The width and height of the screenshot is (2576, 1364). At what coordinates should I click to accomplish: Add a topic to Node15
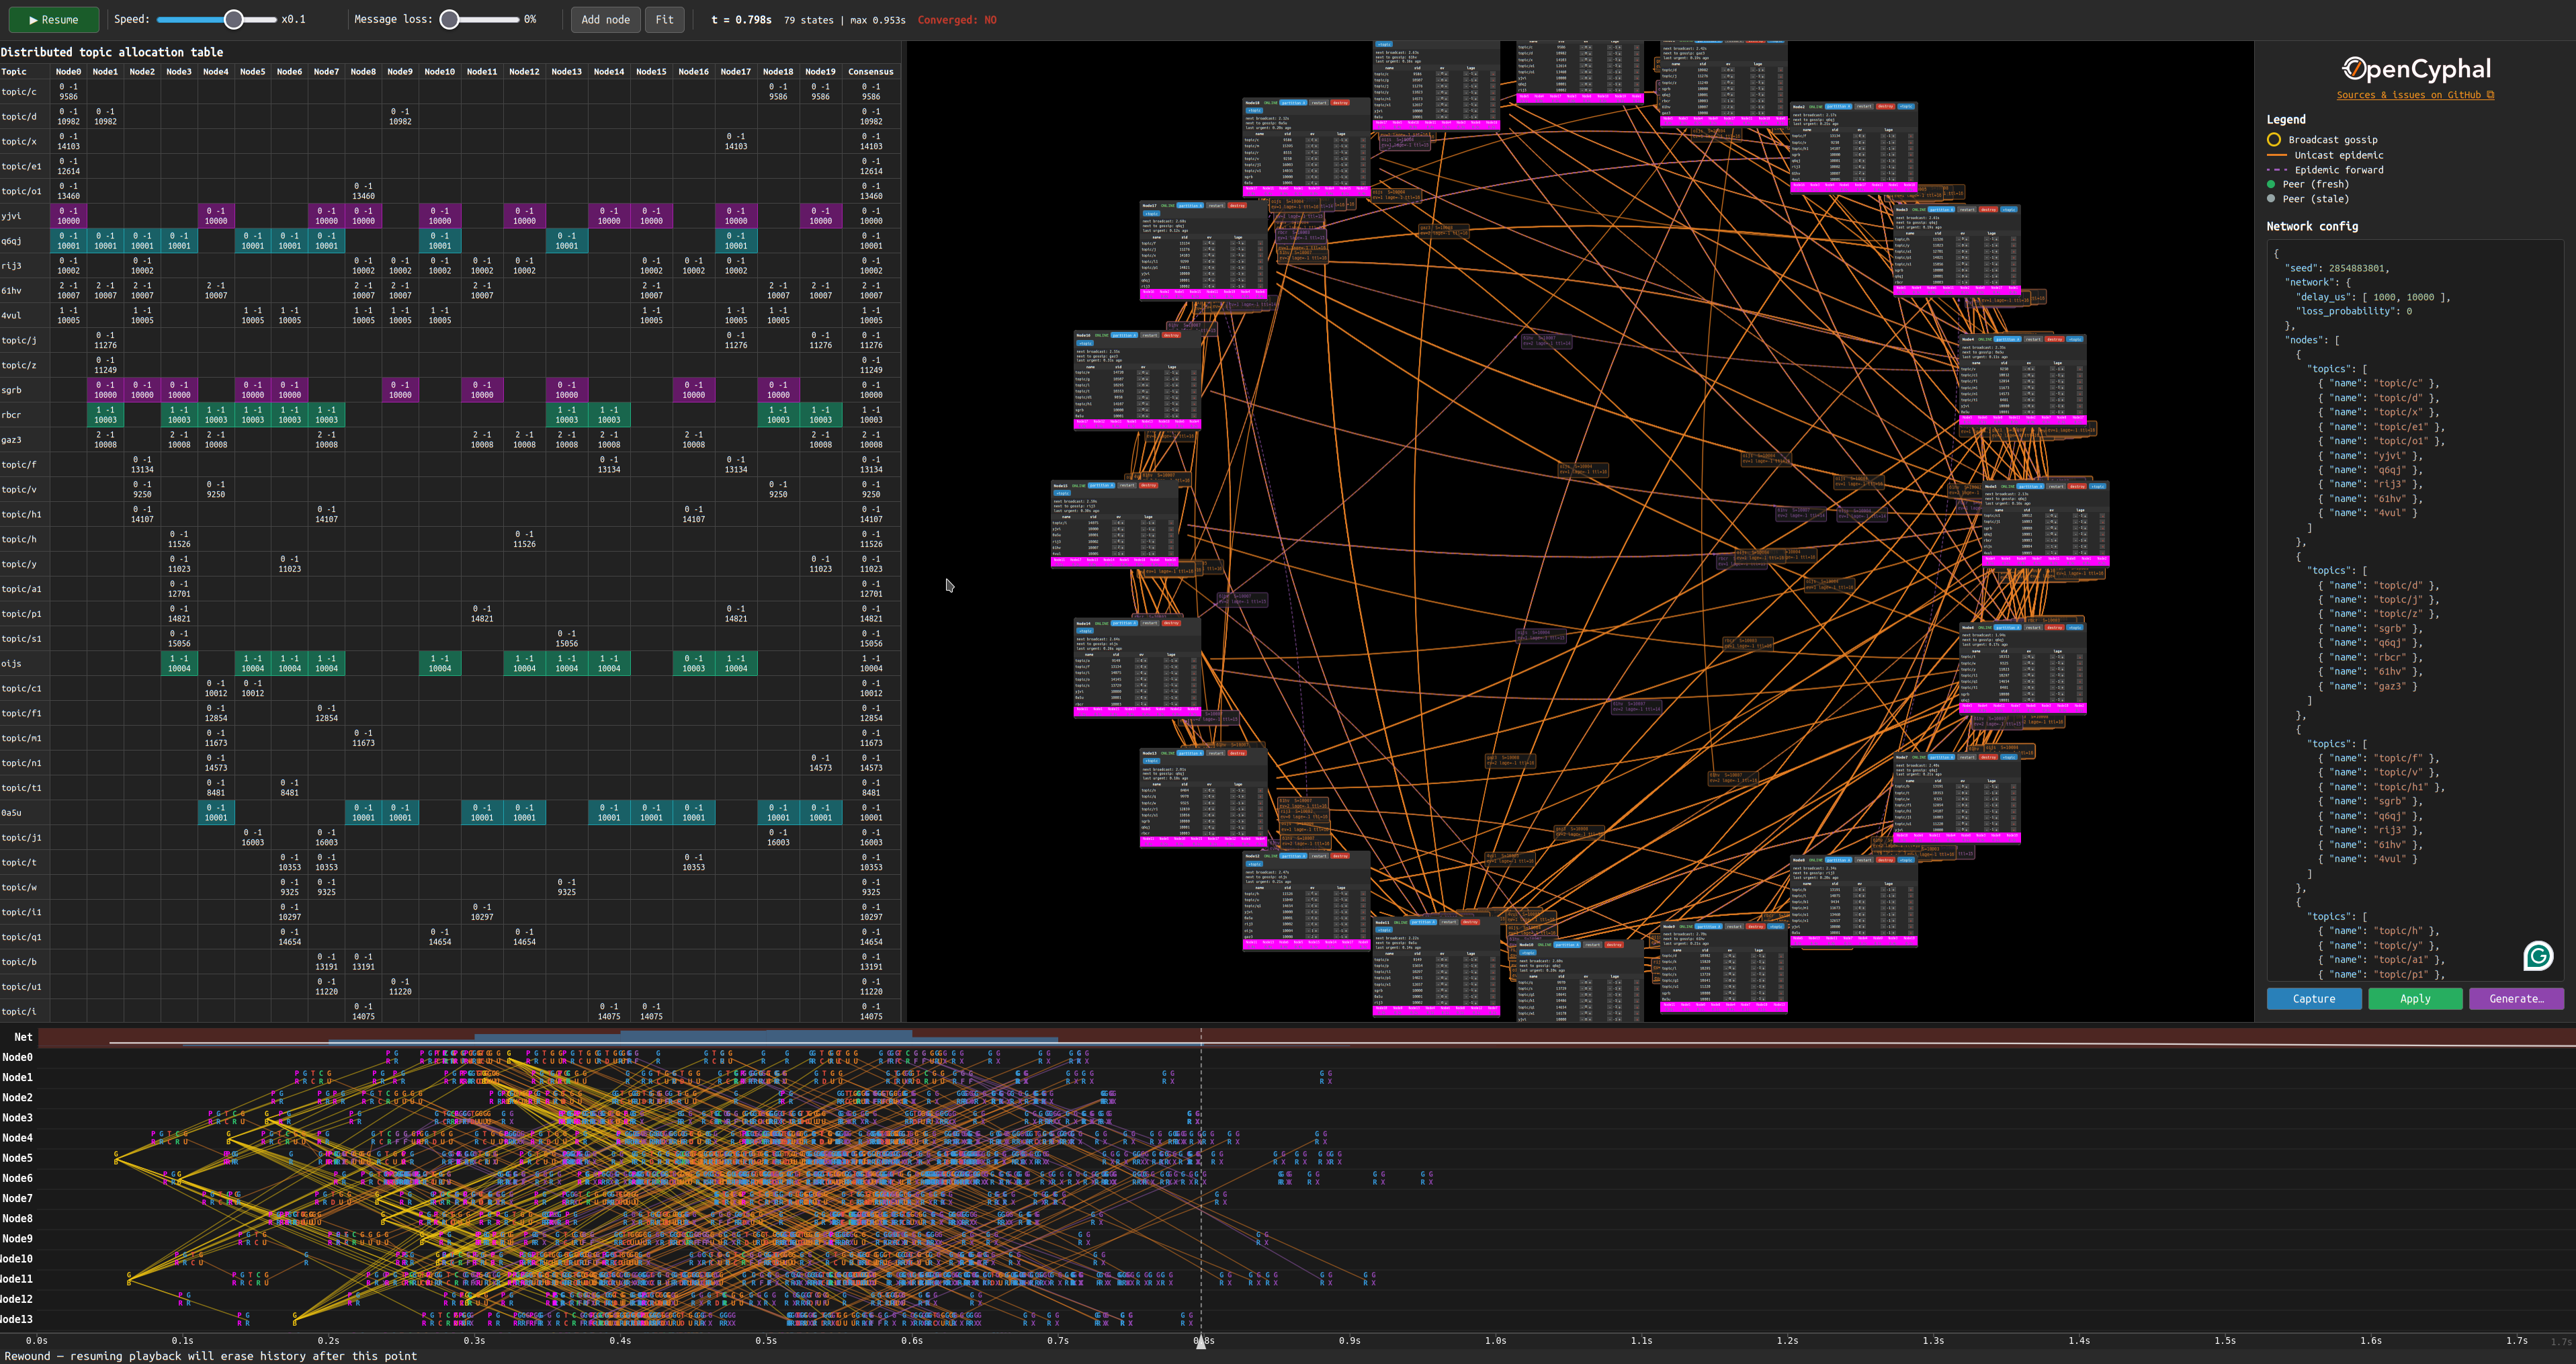[1062, 493]
